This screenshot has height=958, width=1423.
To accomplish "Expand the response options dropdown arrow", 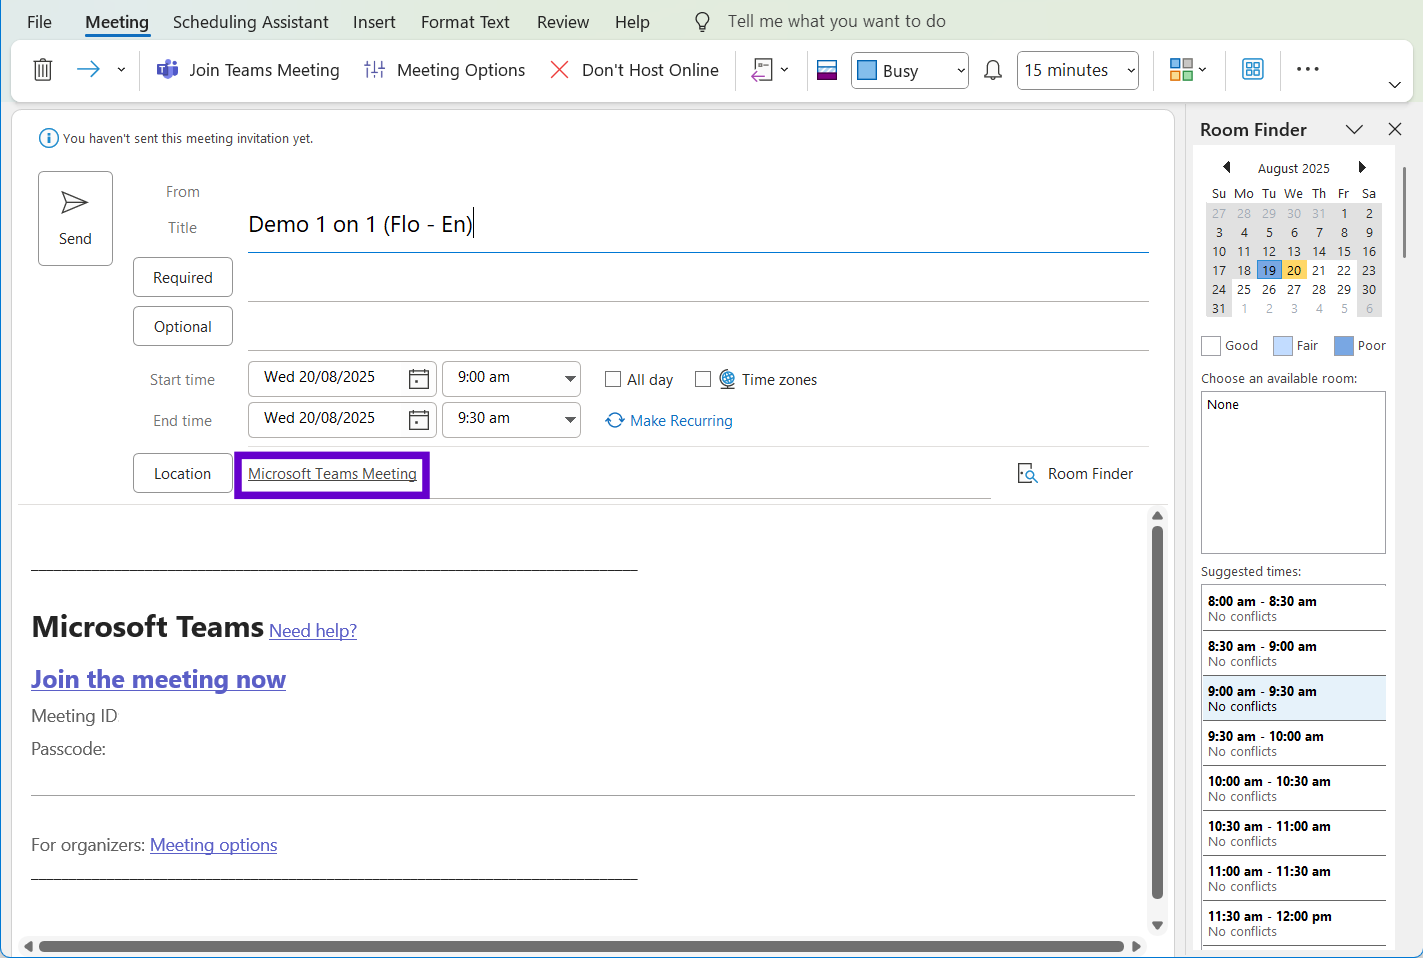I will tap(785, 70).
